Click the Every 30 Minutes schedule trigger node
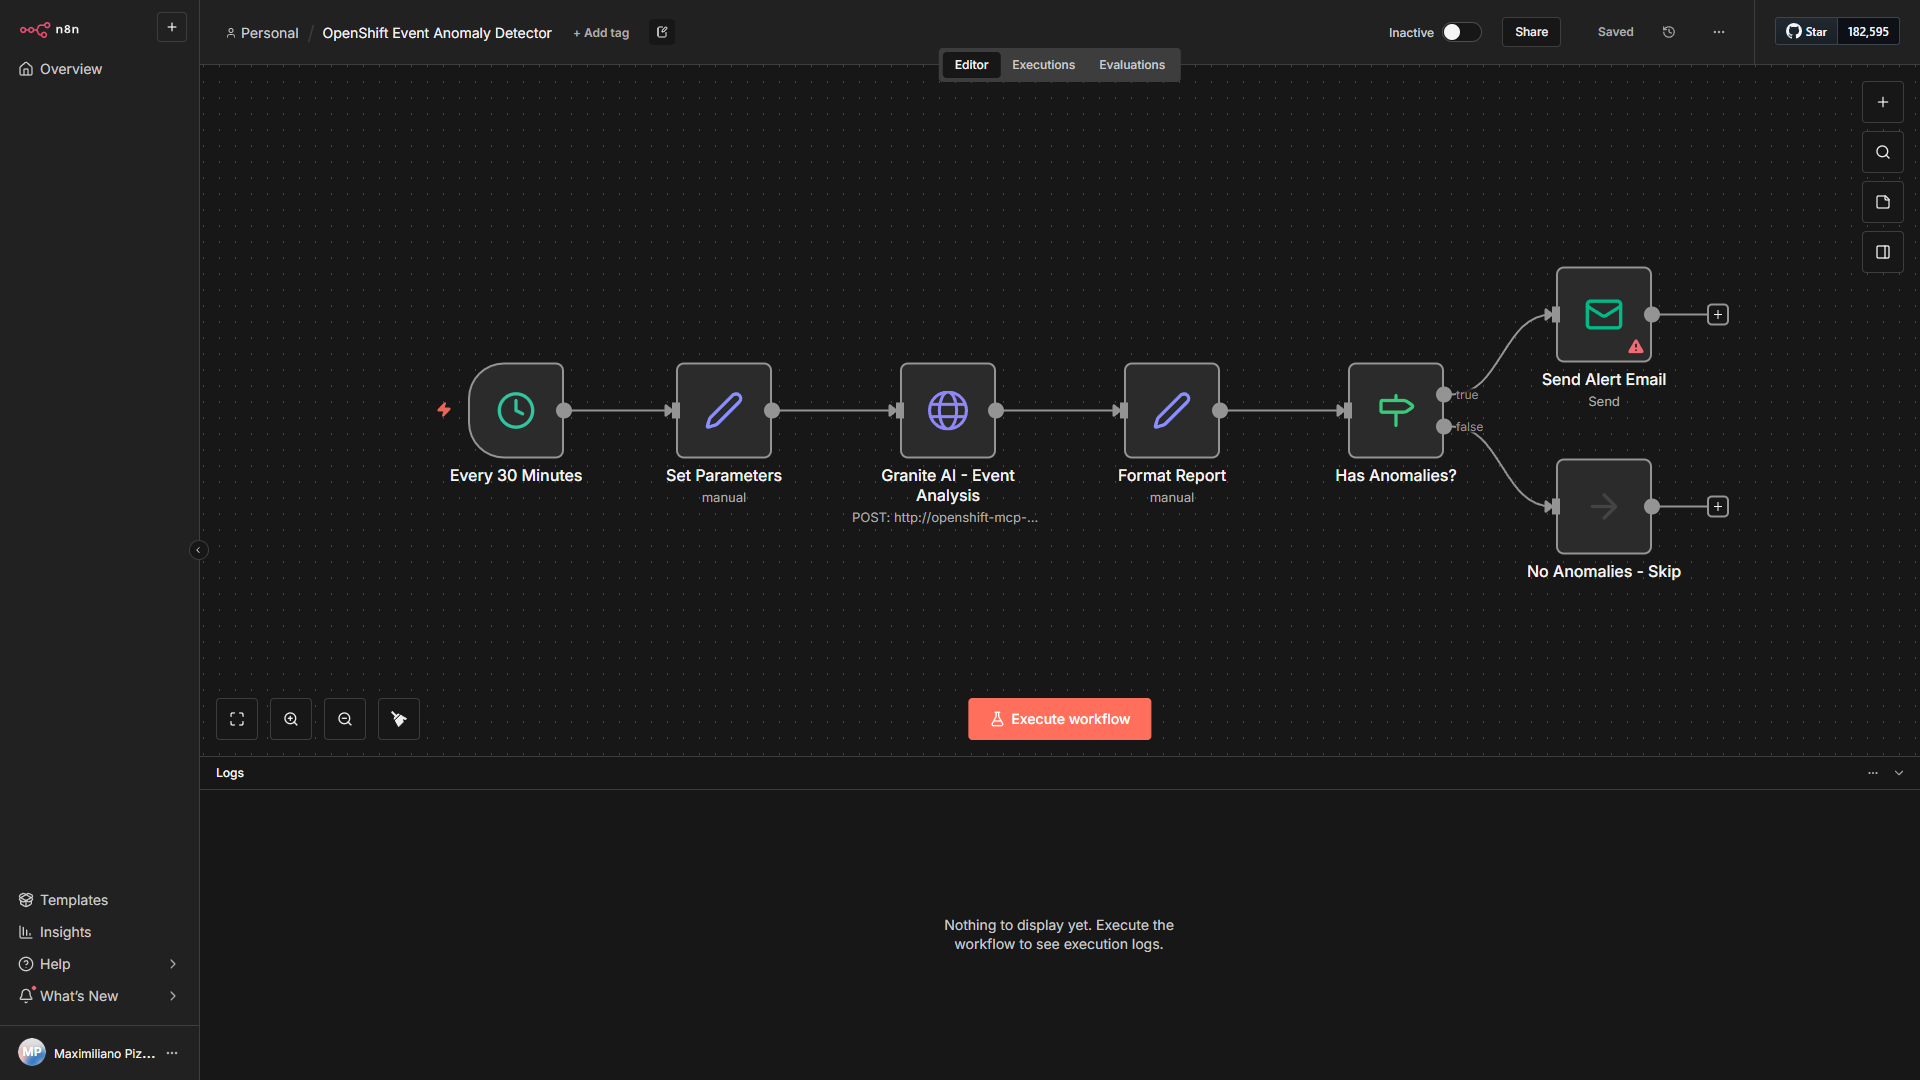The image size is (1920, 1080). (516, 410)
